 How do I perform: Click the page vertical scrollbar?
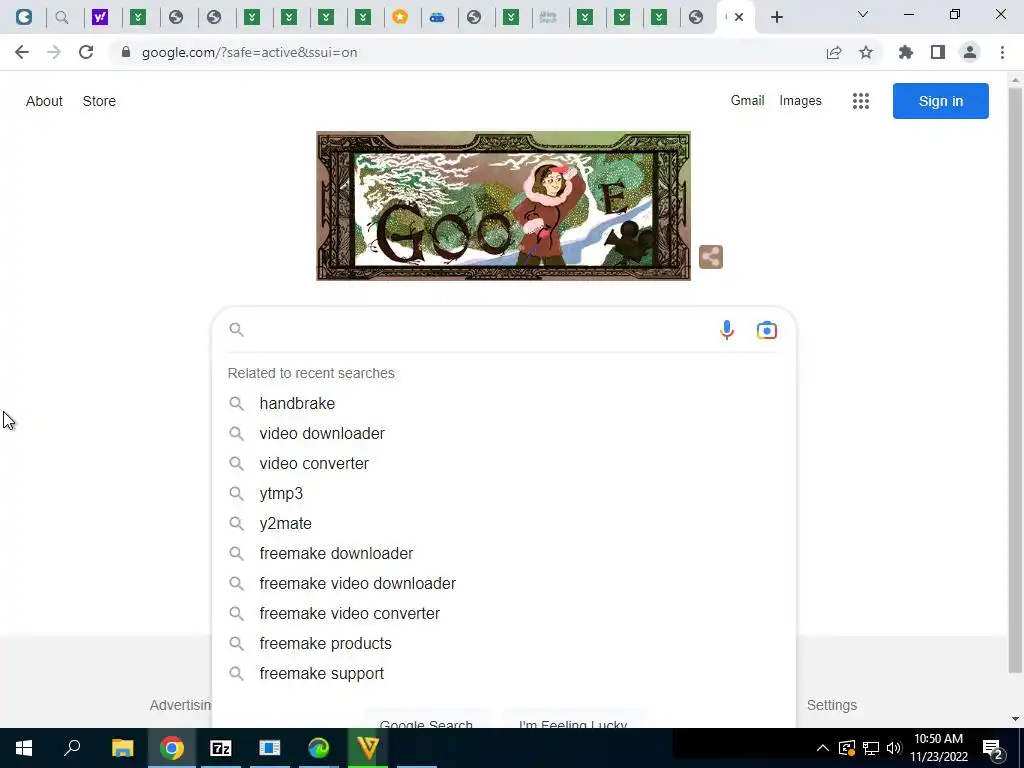click(x=1015, y=379)
